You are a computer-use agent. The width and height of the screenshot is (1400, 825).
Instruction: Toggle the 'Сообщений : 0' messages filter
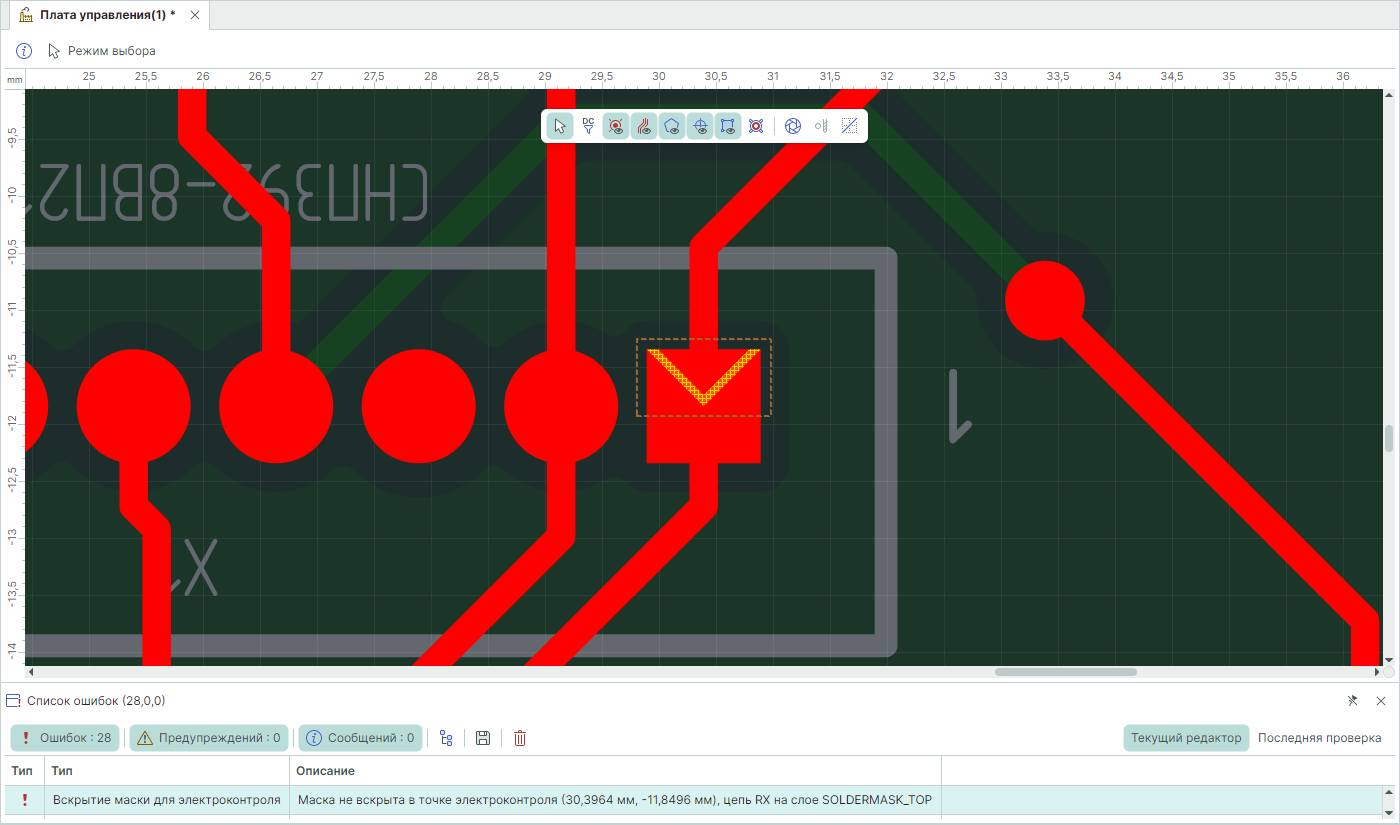point(360,738)
